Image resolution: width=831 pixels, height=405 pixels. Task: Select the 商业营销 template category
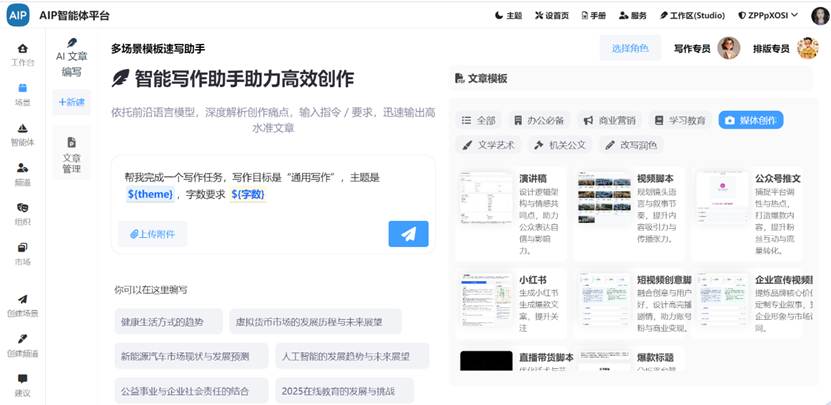(x=609, y=120)
